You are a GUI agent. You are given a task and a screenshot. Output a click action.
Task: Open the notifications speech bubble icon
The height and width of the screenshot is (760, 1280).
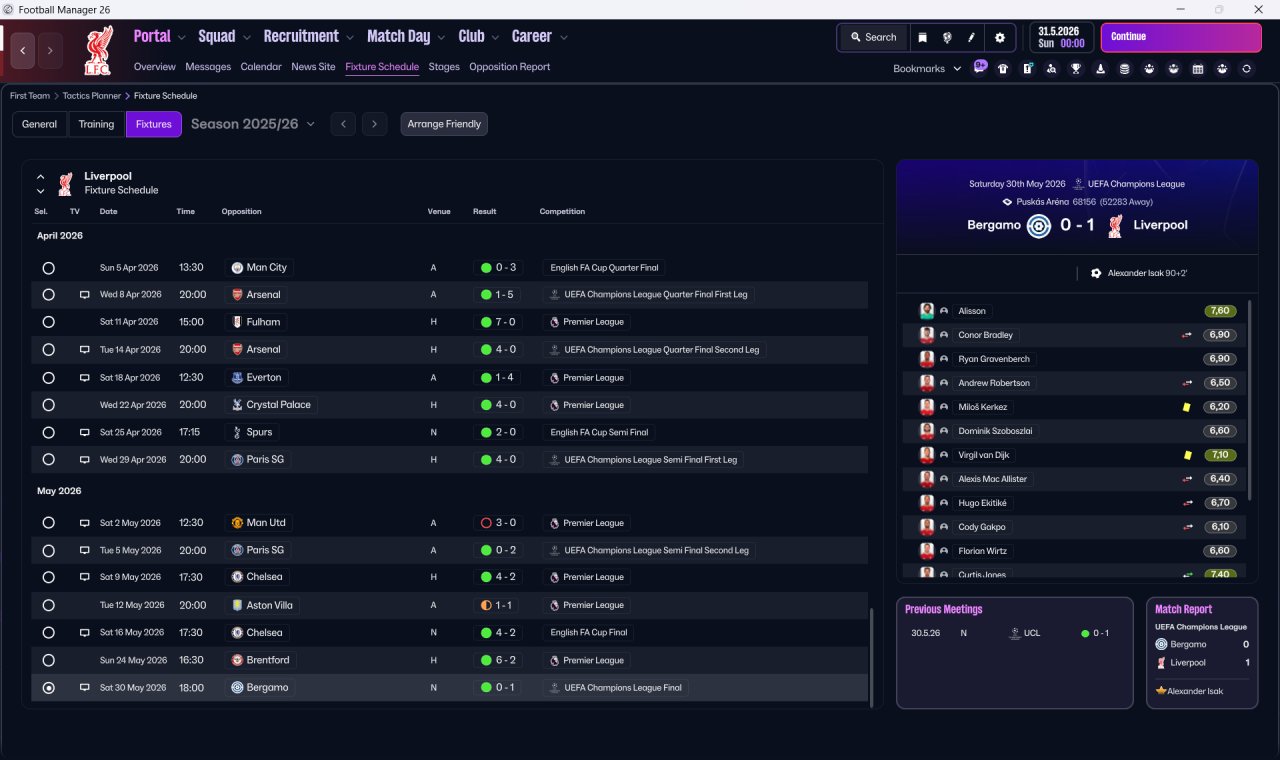980,68
